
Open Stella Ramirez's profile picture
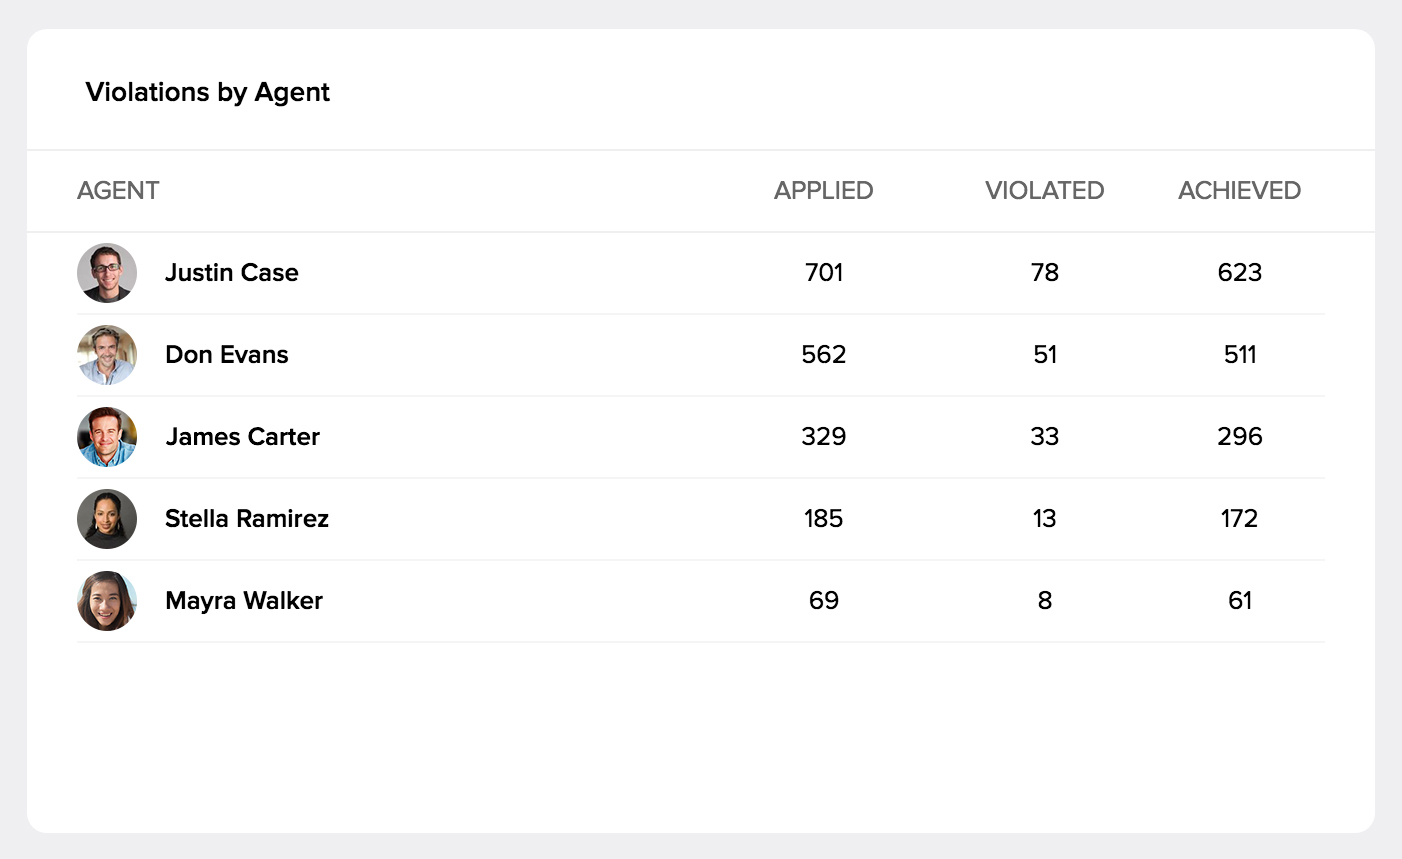point(107,519)
